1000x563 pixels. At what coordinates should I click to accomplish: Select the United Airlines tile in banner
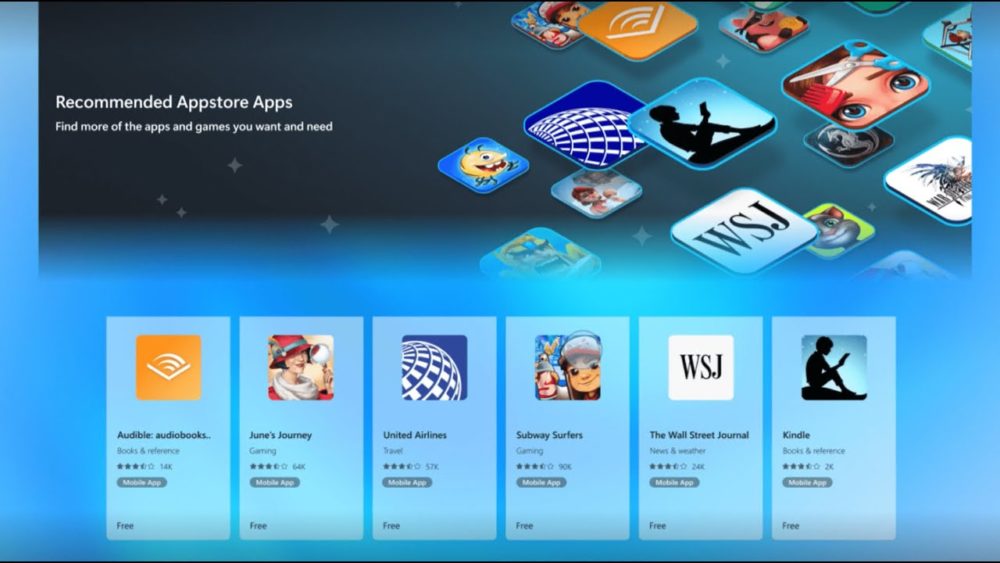pos(584,126)
